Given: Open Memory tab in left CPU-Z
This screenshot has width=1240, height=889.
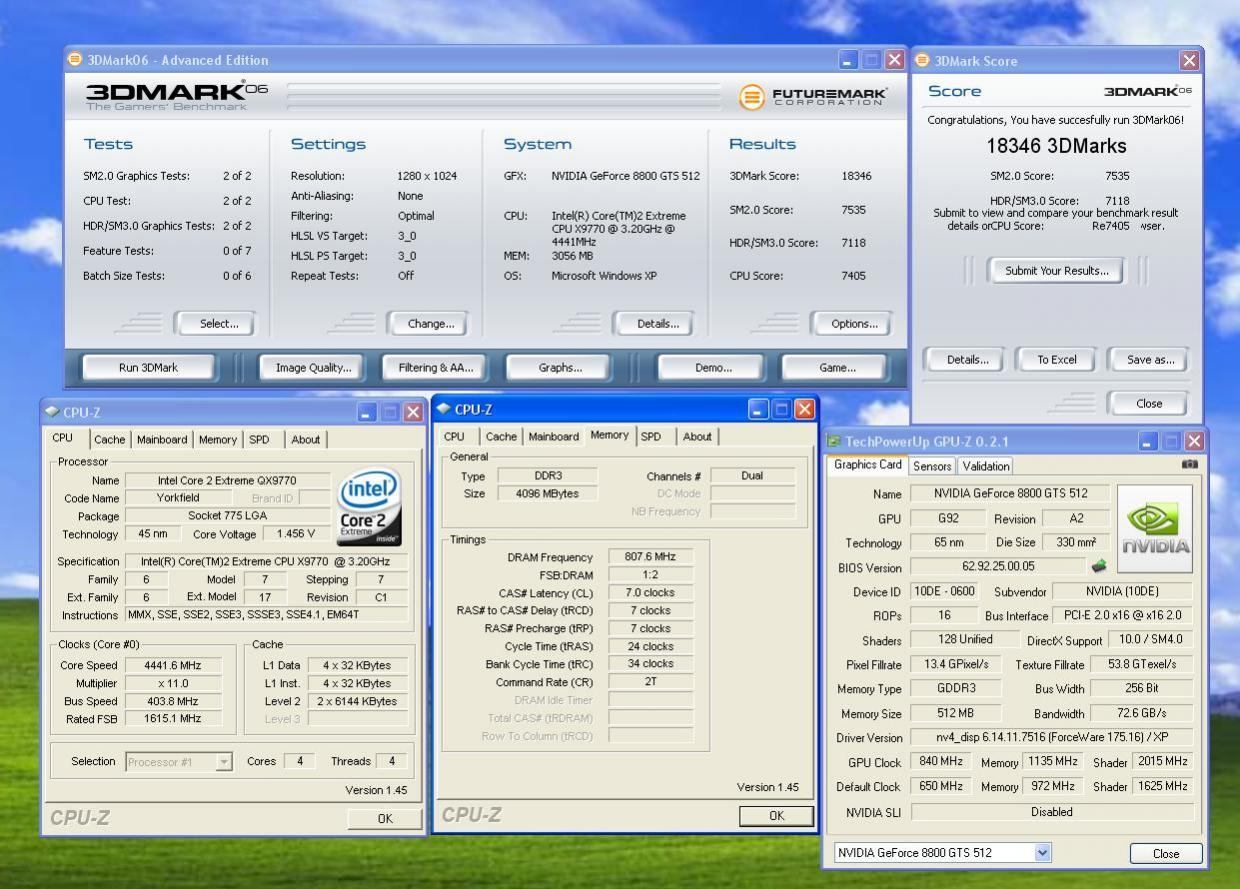Looking at the screenshot, I should 218,439.
